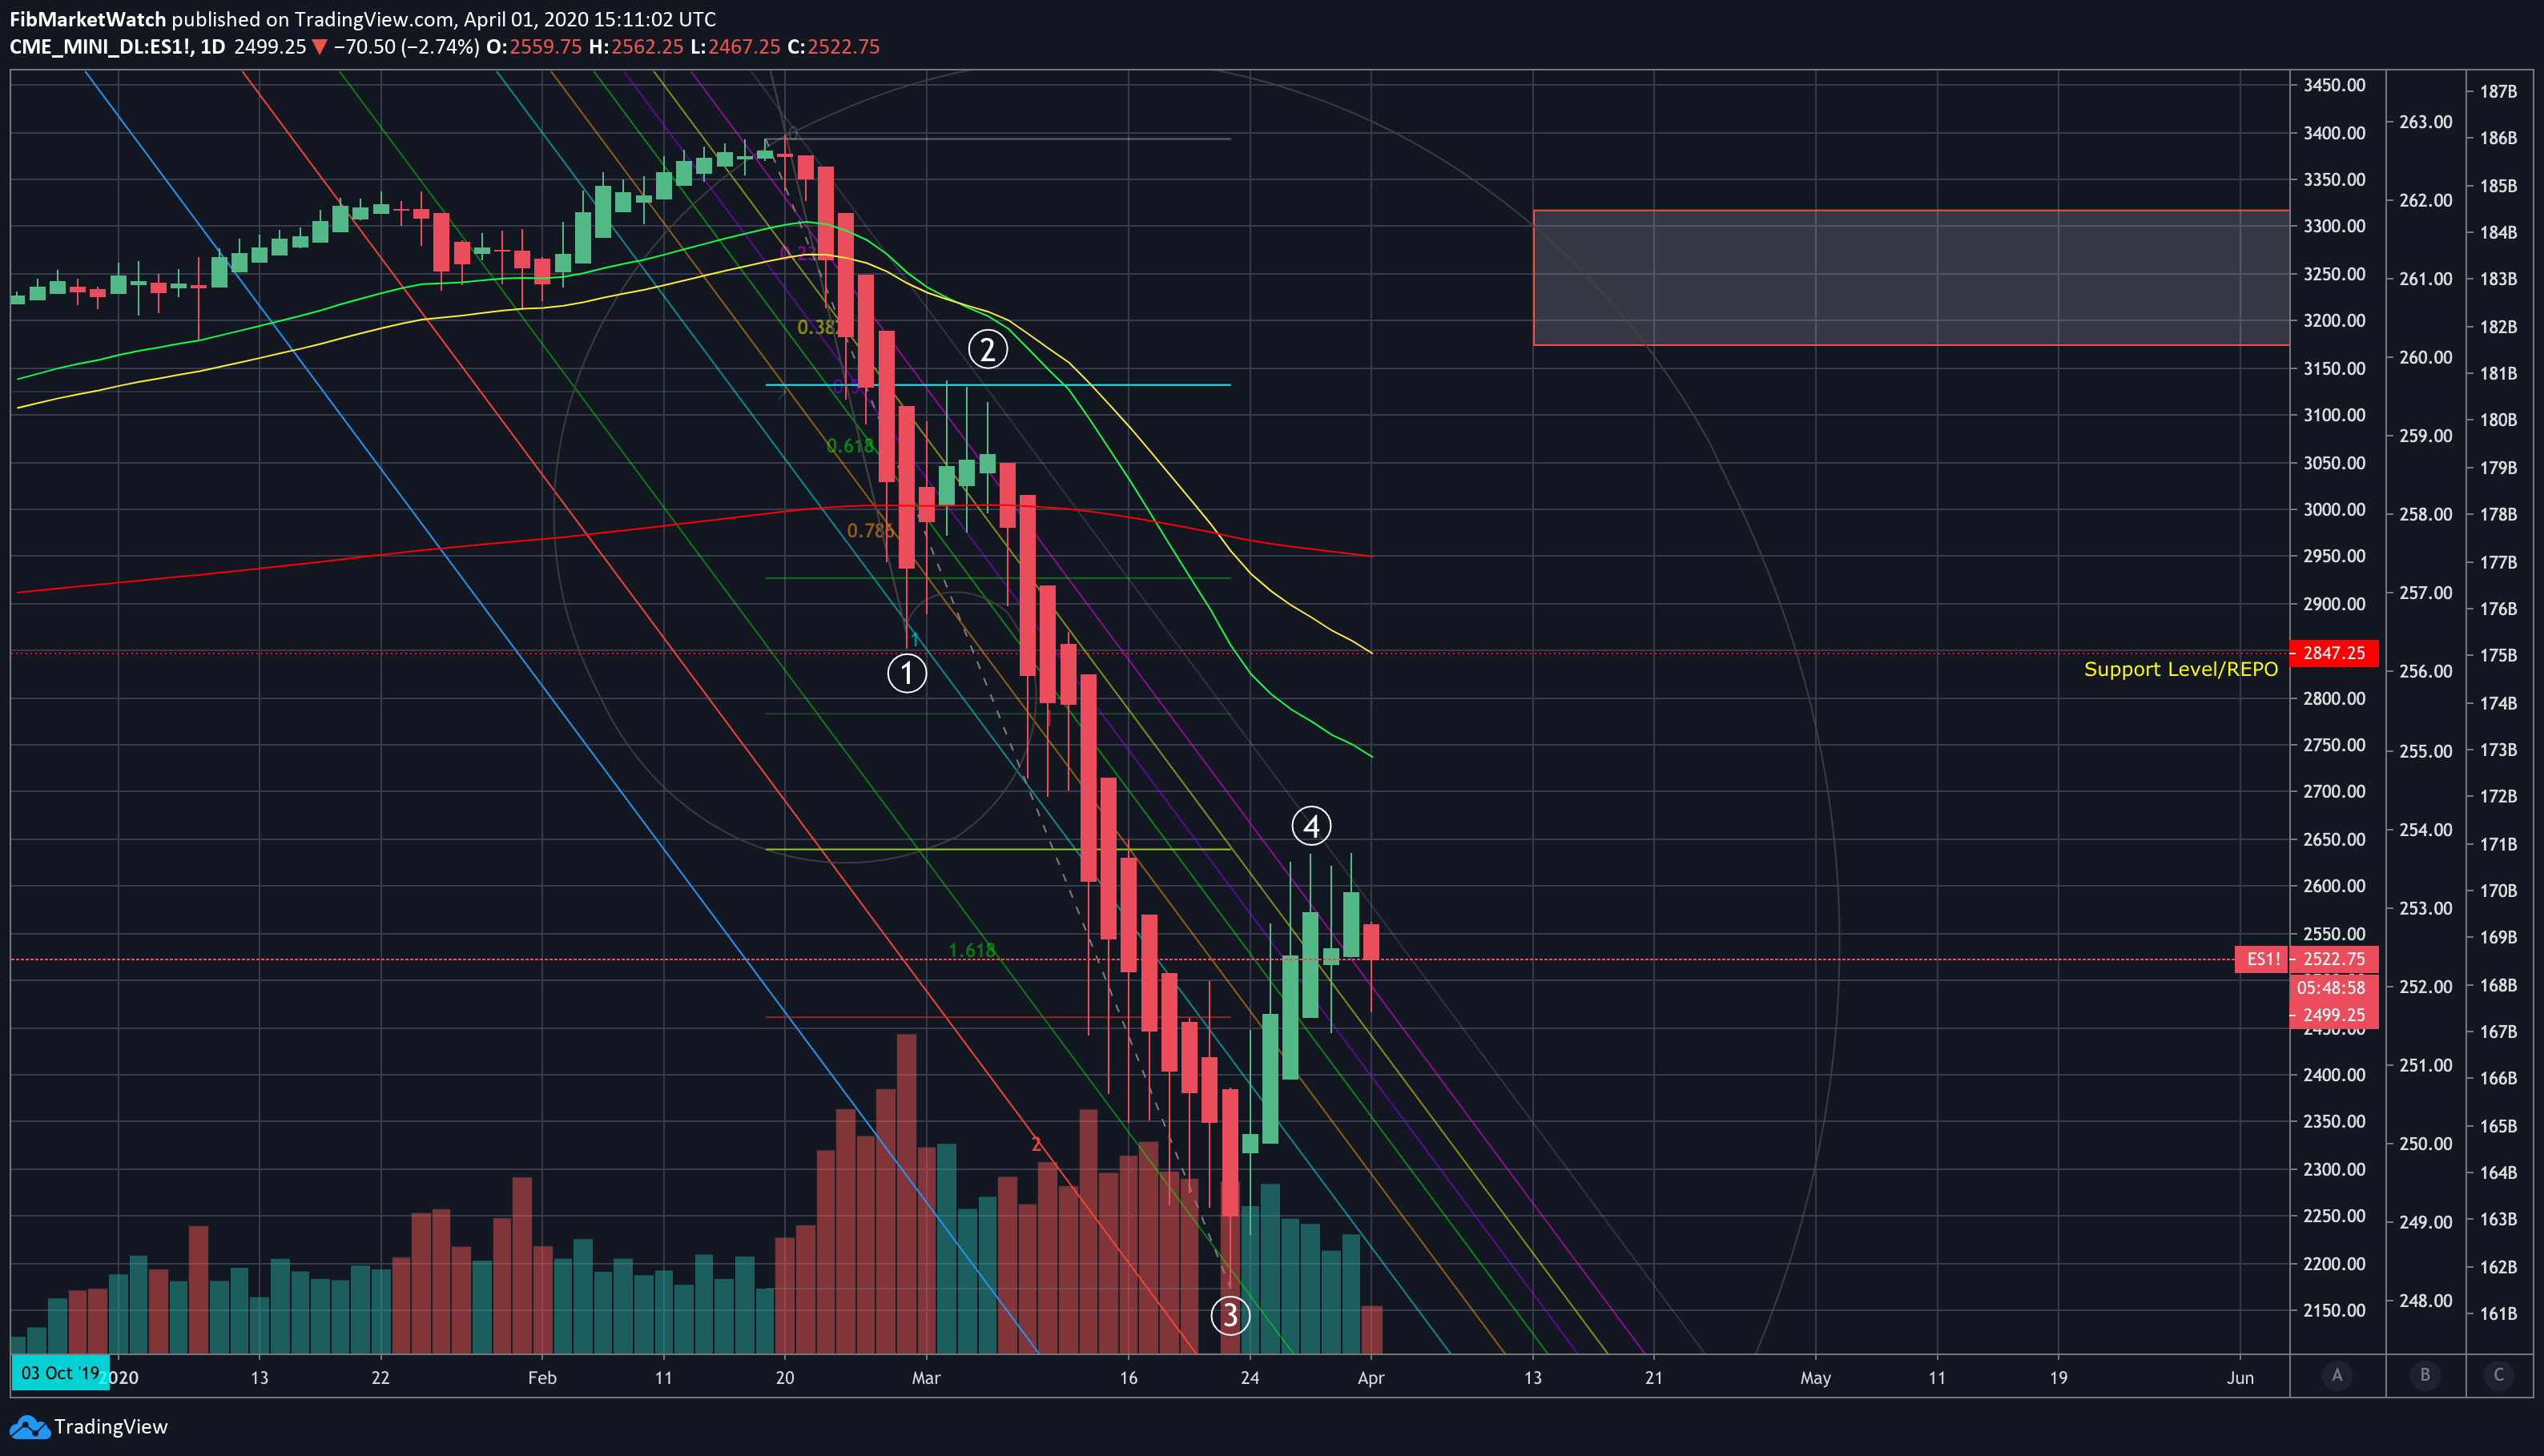Click the scale C button
This screenshot has height=1456, width=2544.
(2498, 1375)
